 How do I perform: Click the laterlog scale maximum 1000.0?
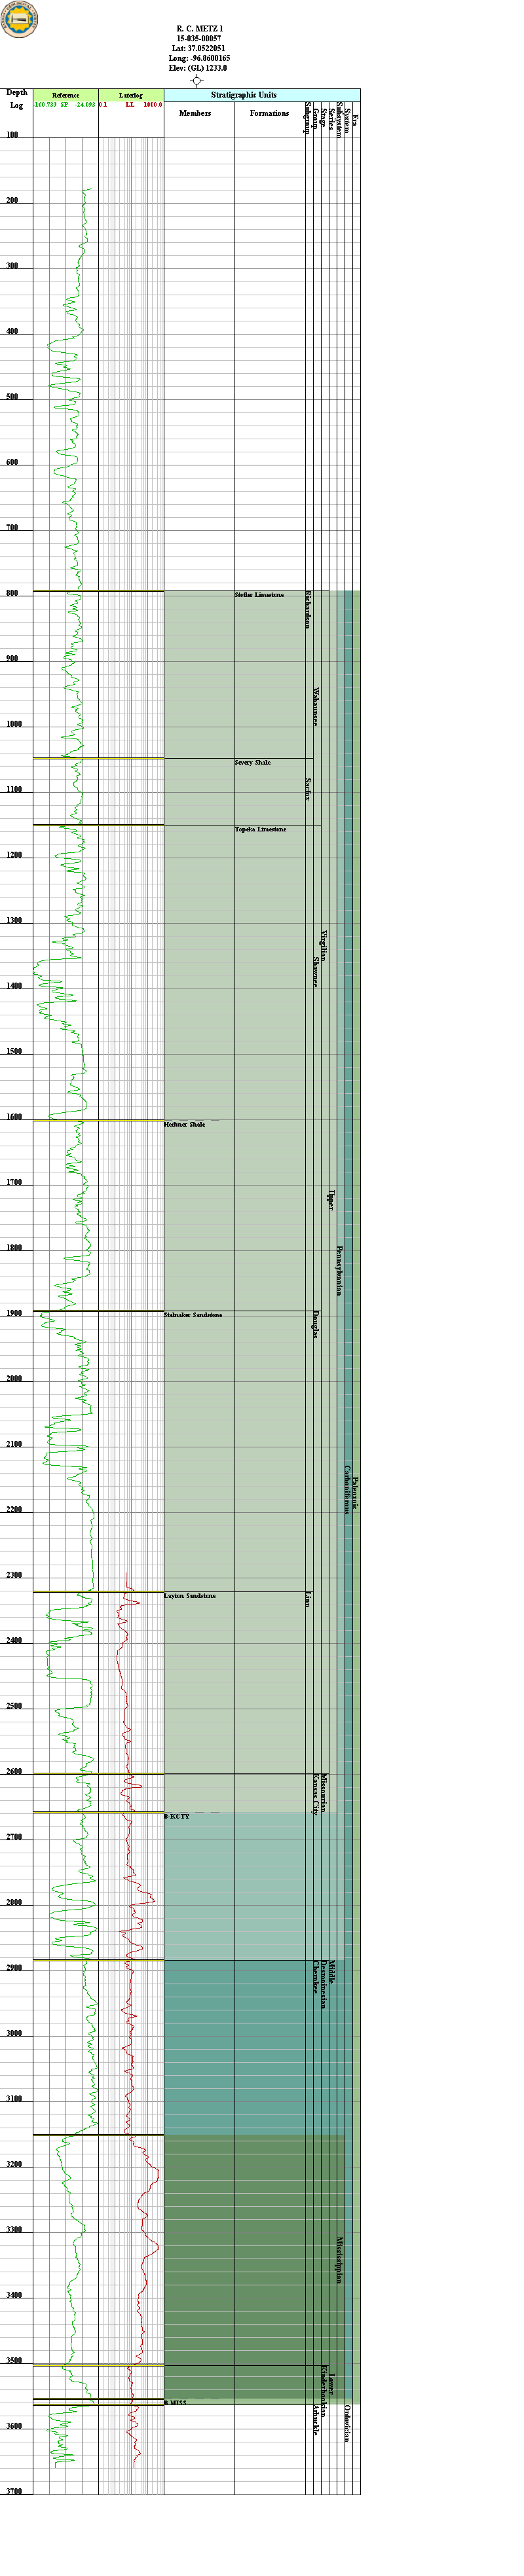click(152, 104)
